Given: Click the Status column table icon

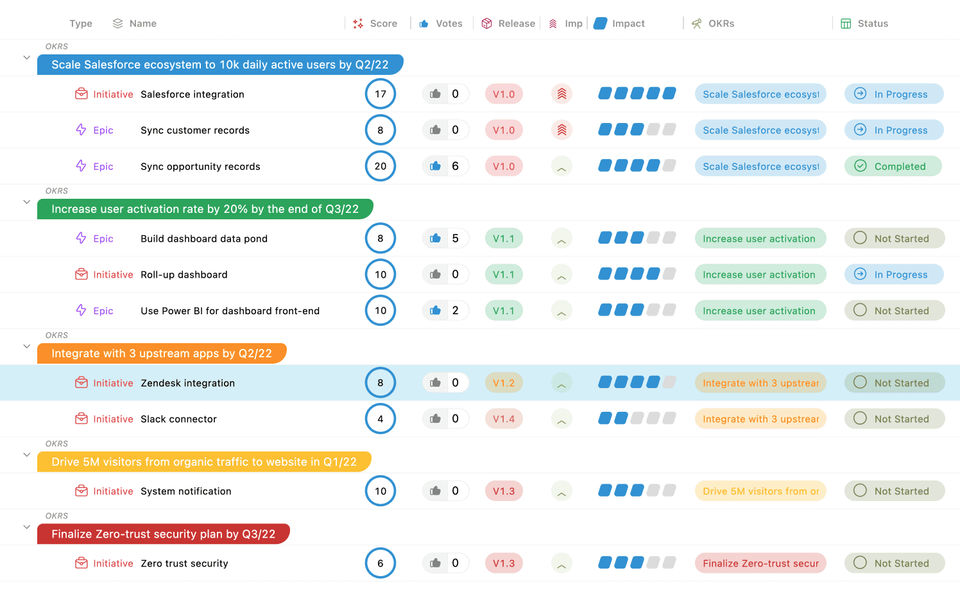Looking at the screenshot, I should 846,23.
